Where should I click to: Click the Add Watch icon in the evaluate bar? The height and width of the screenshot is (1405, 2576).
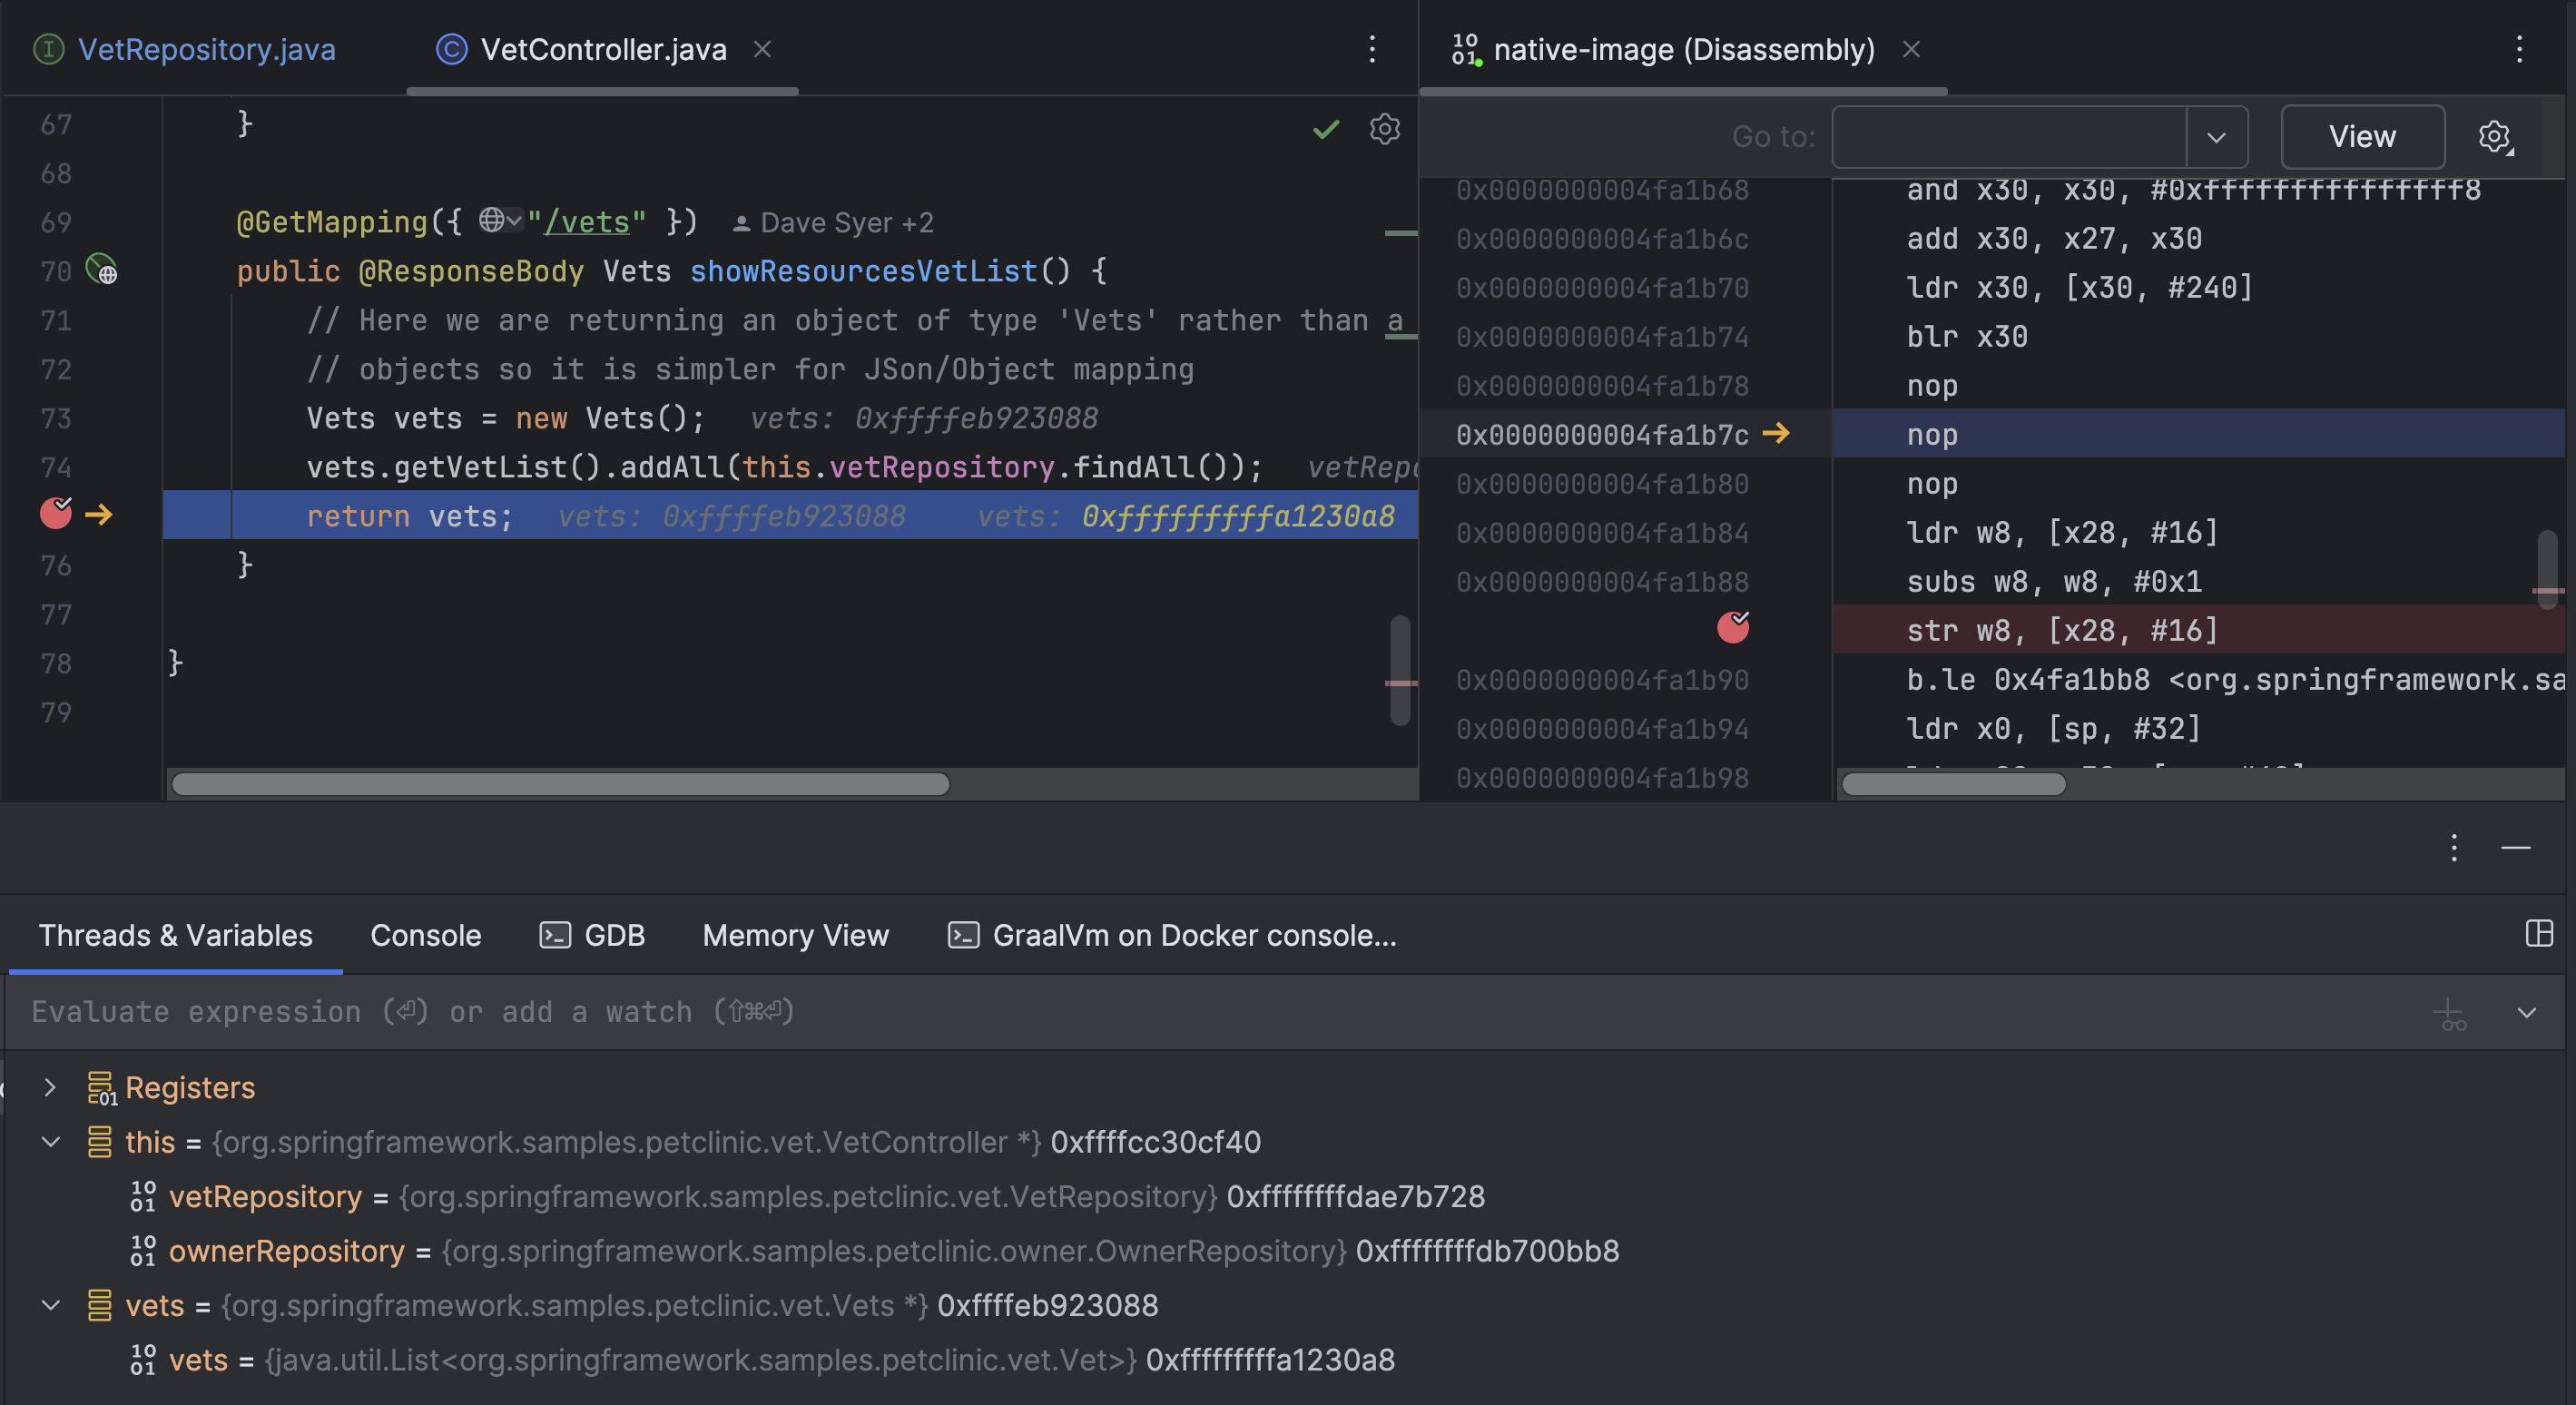pyautogui.click(x=2450, y=1012)
